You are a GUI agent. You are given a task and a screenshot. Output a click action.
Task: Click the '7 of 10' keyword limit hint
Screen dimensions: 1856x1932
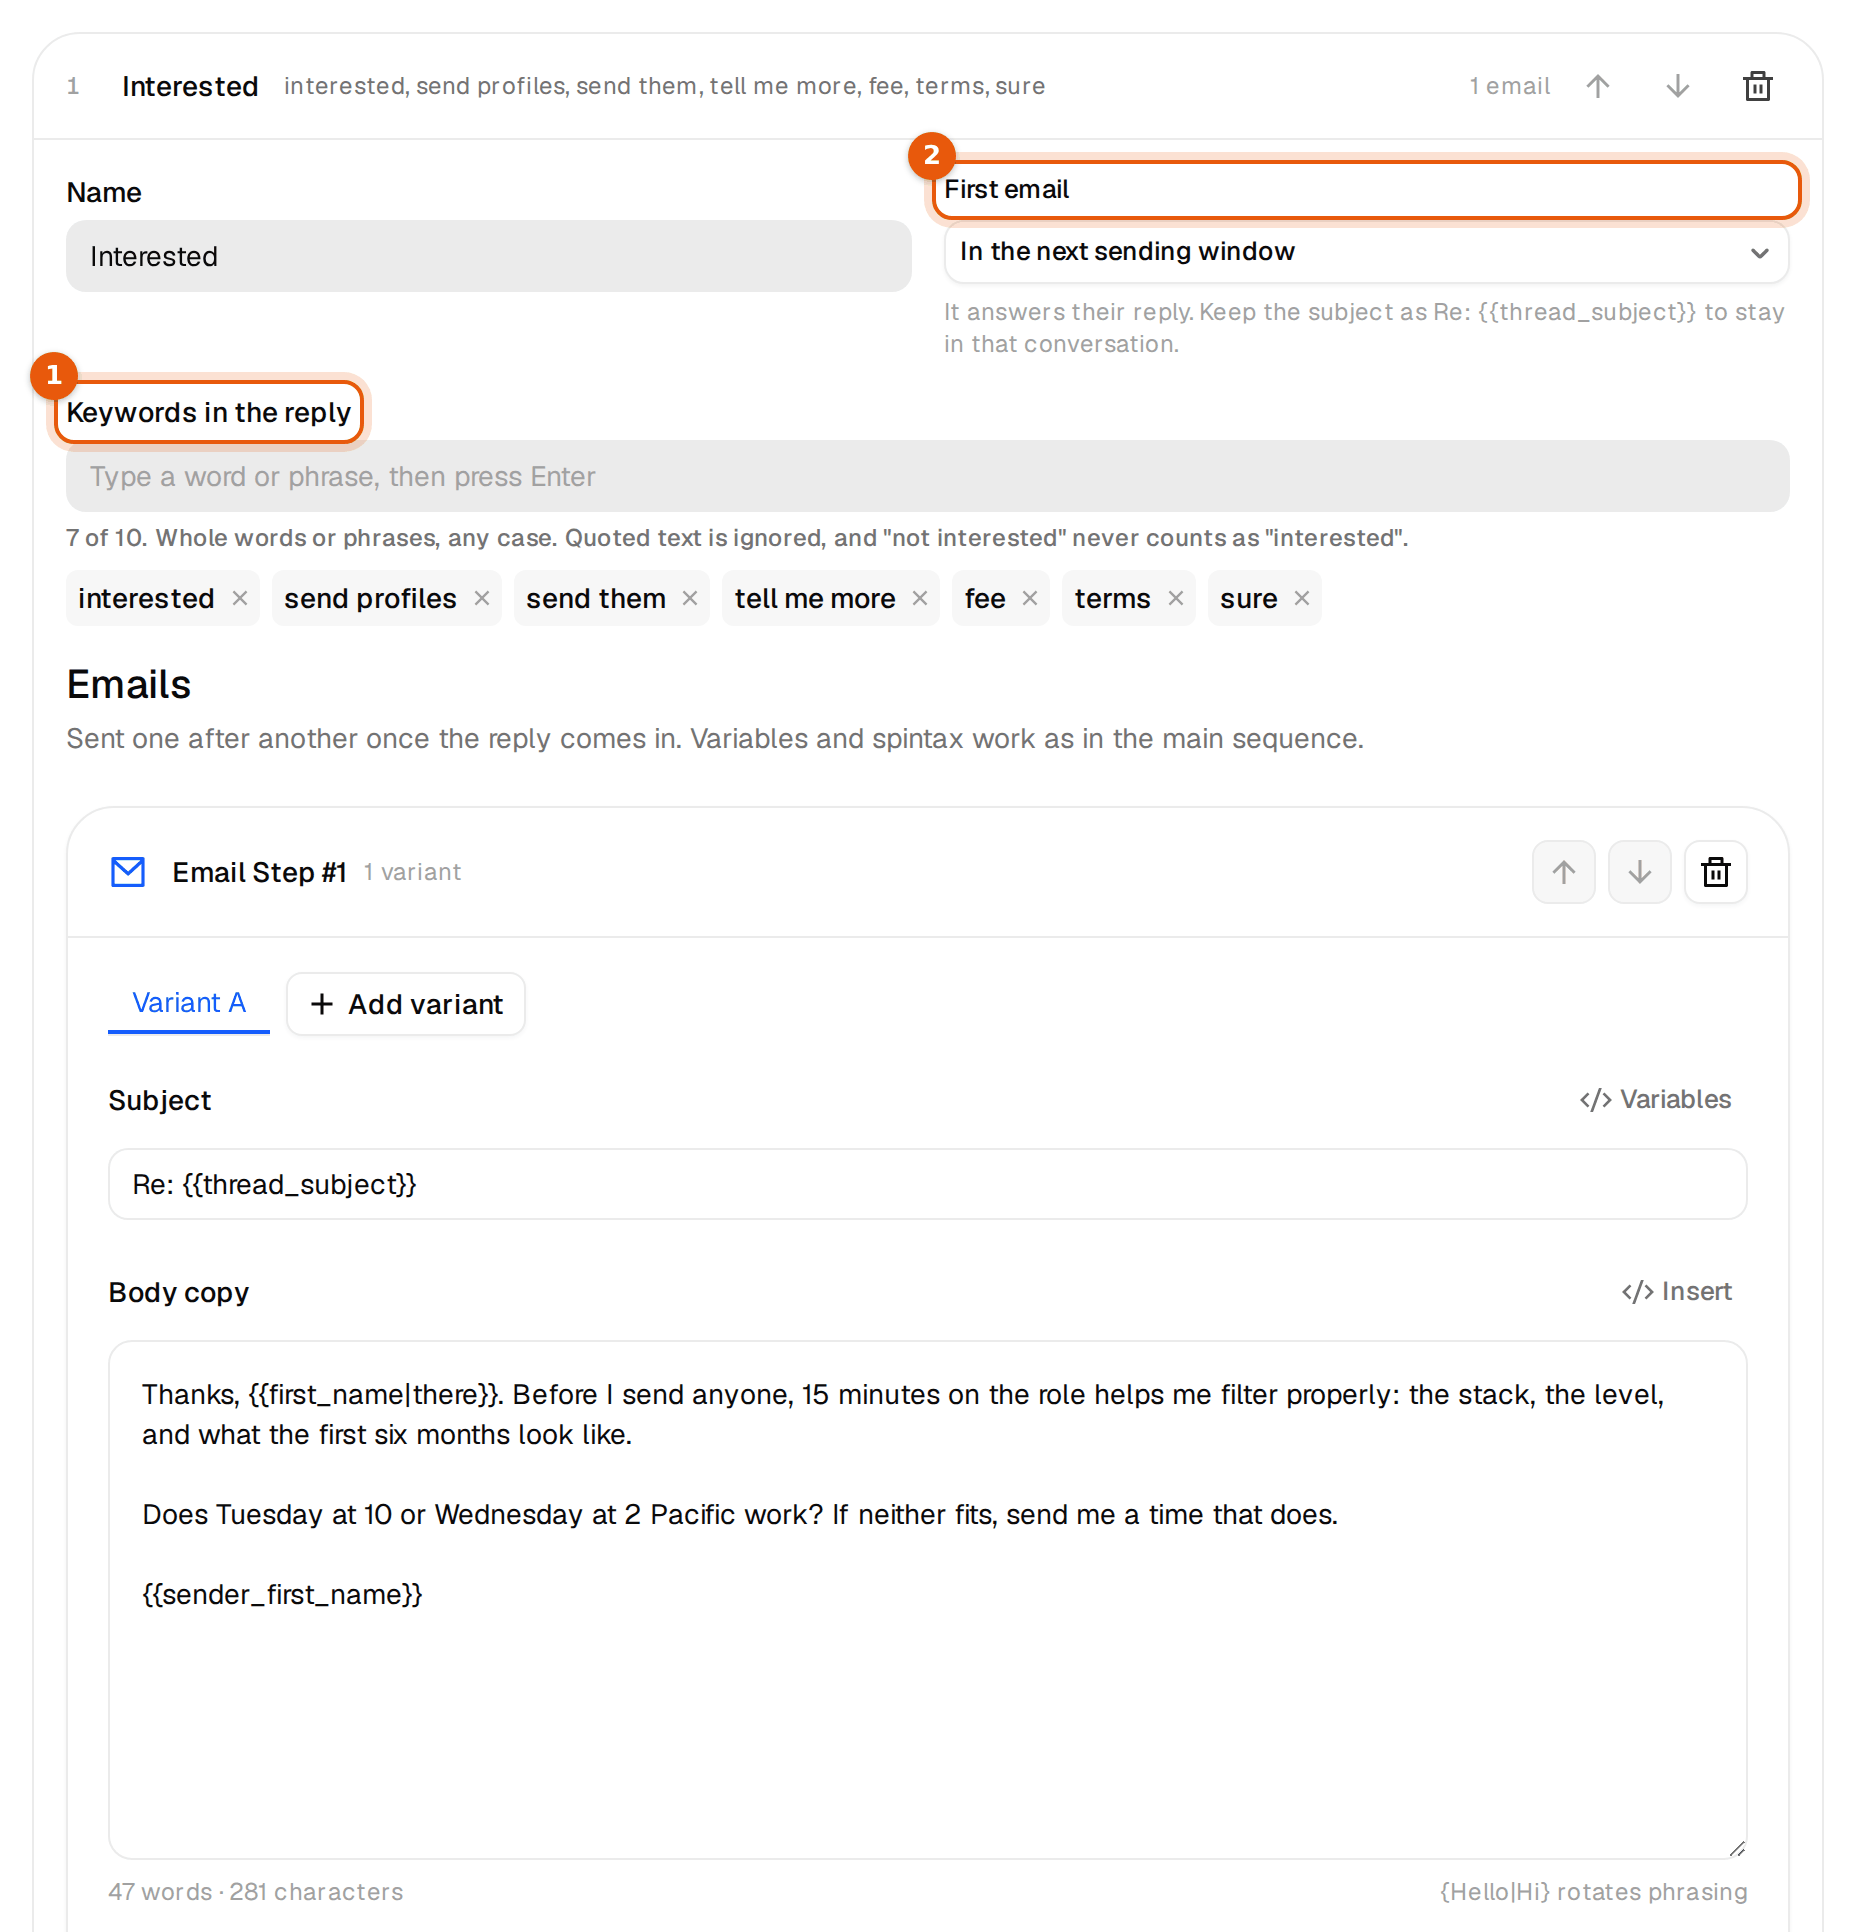click(737, 538)
